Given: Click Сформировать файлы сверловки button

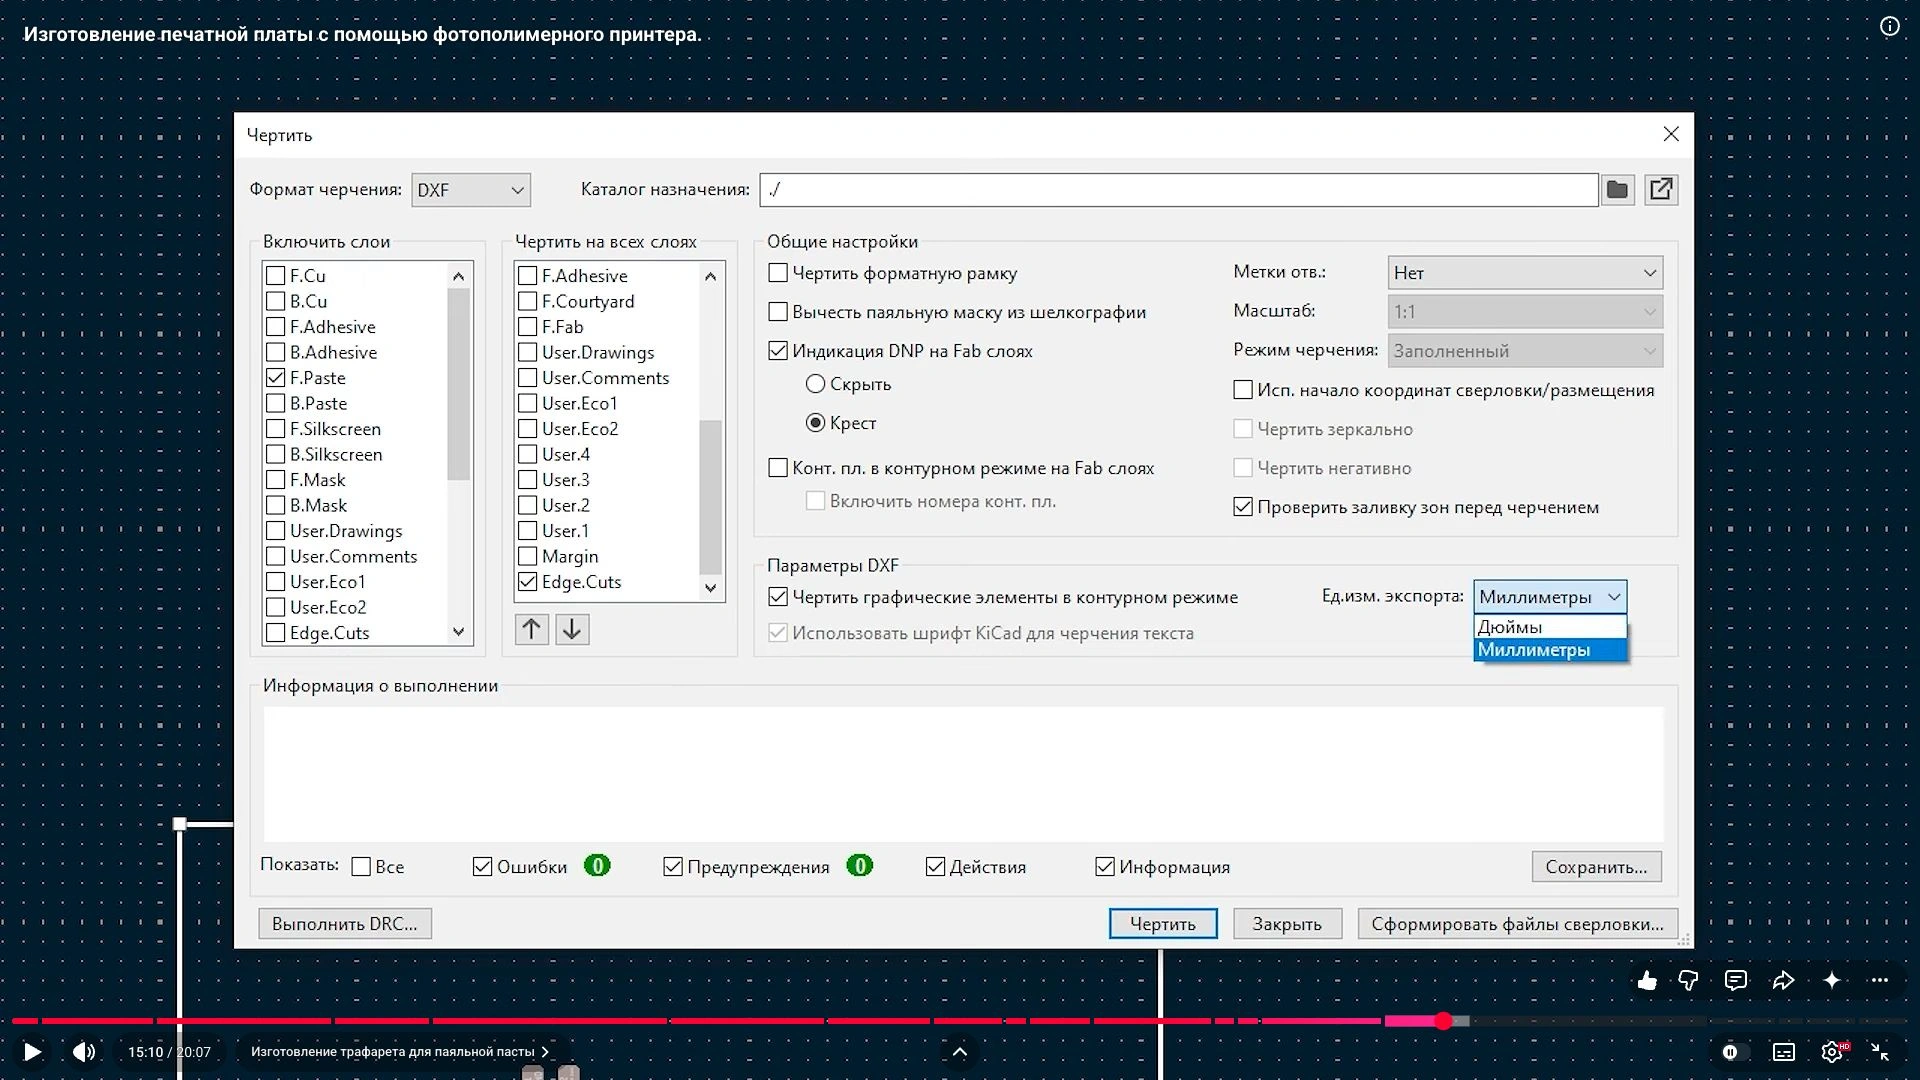Looking at the screenshot, I should (x=1517, y=924).
